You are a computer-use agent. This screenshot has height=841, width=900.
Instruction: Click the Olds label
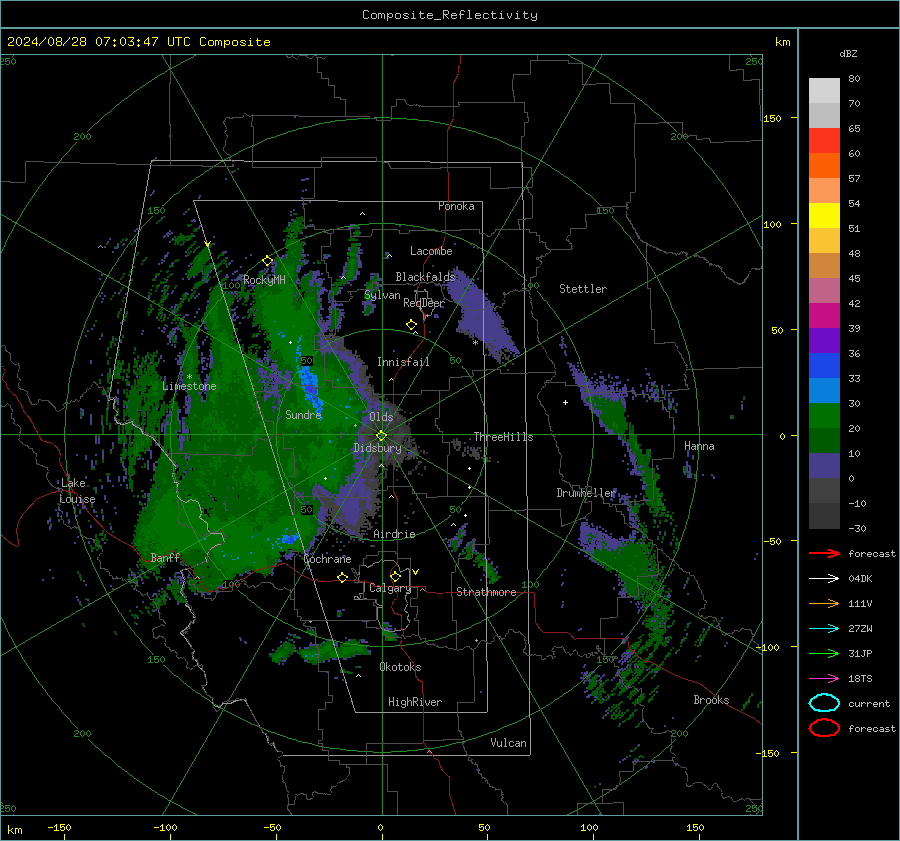(x=381, y=417)
